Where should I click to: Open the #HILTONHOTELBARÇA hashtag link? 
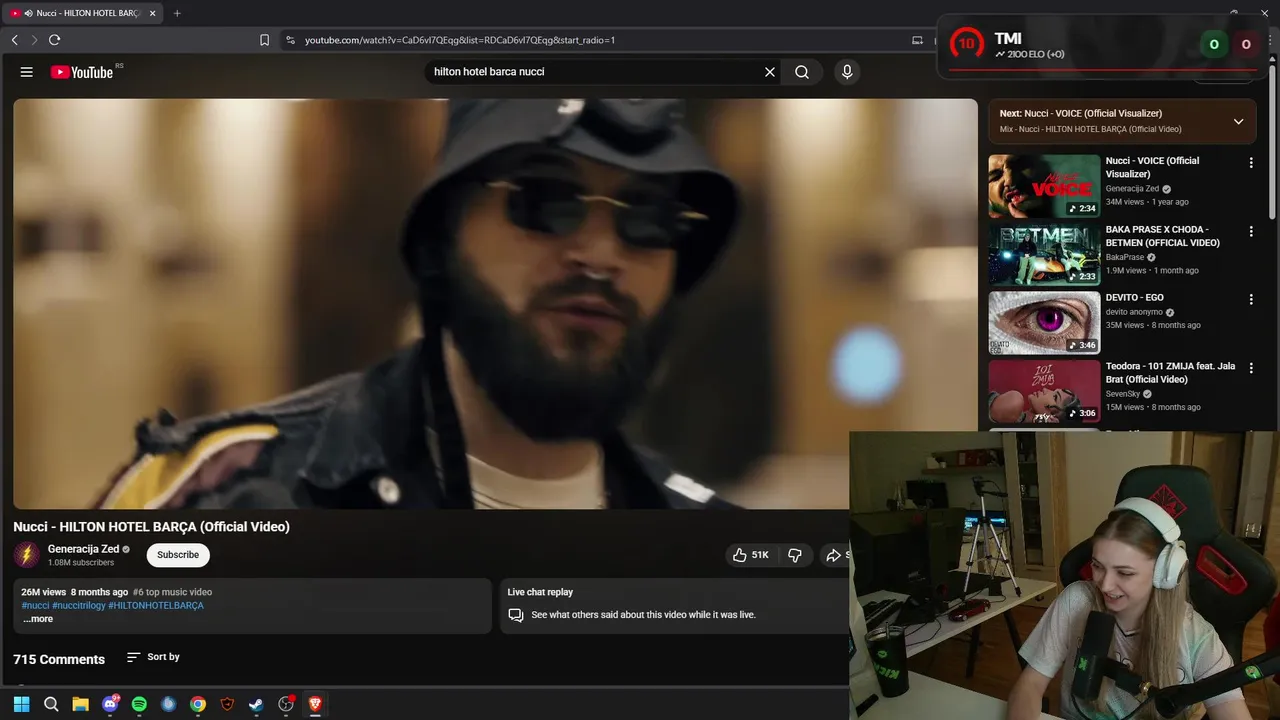pyautogui.click(x=156, y=606)
